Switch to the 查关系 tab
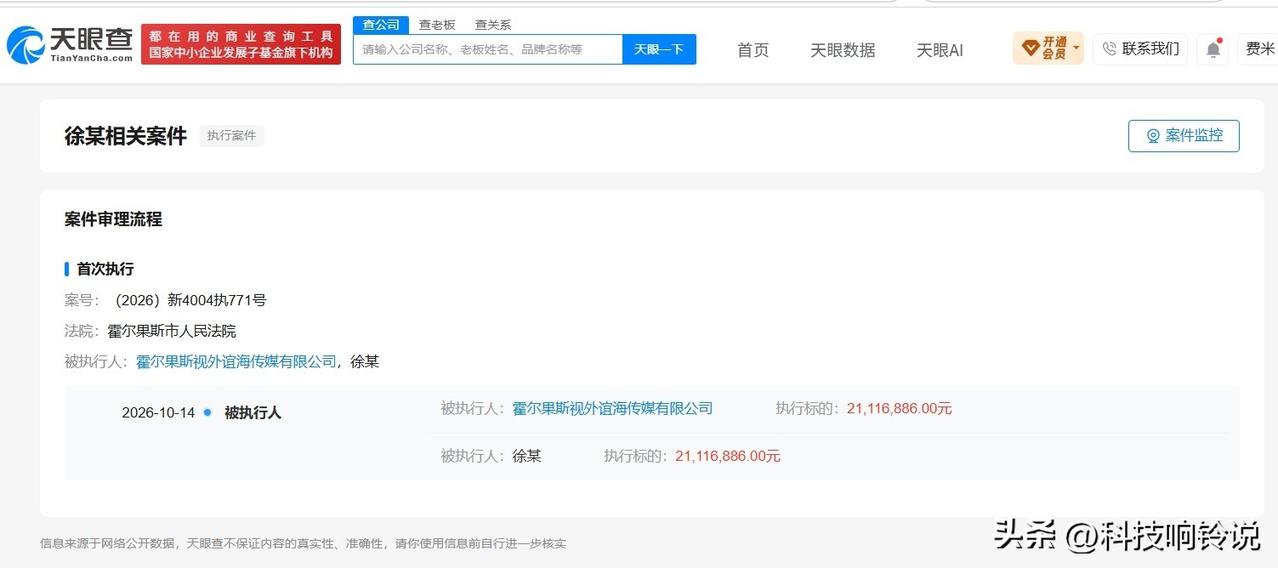 pos(493,25)
